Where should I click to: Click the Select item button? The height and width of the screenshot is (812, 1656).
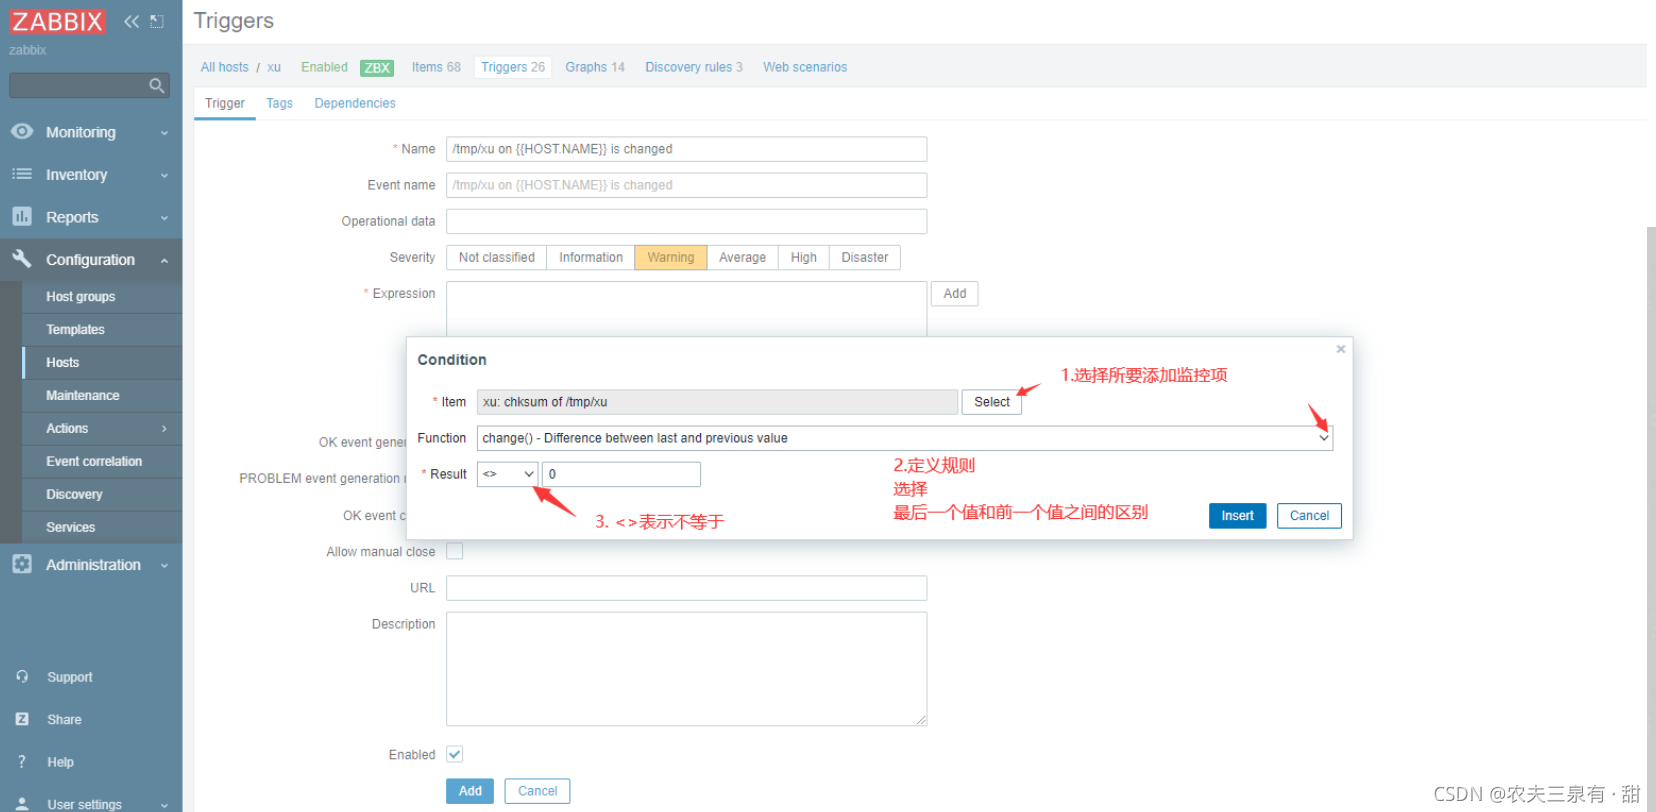[x=992, y=402]
